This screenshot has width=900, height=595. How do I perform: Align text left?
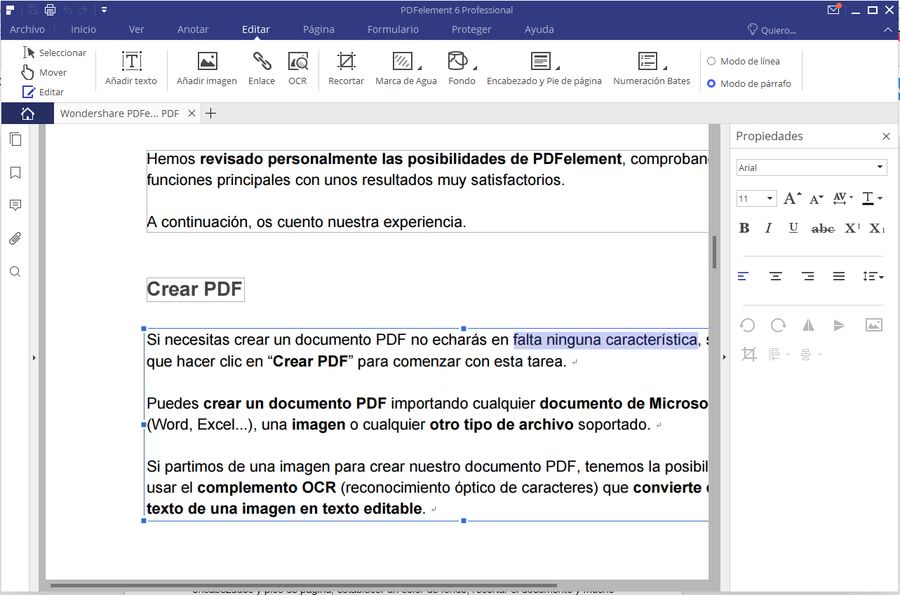743,277
